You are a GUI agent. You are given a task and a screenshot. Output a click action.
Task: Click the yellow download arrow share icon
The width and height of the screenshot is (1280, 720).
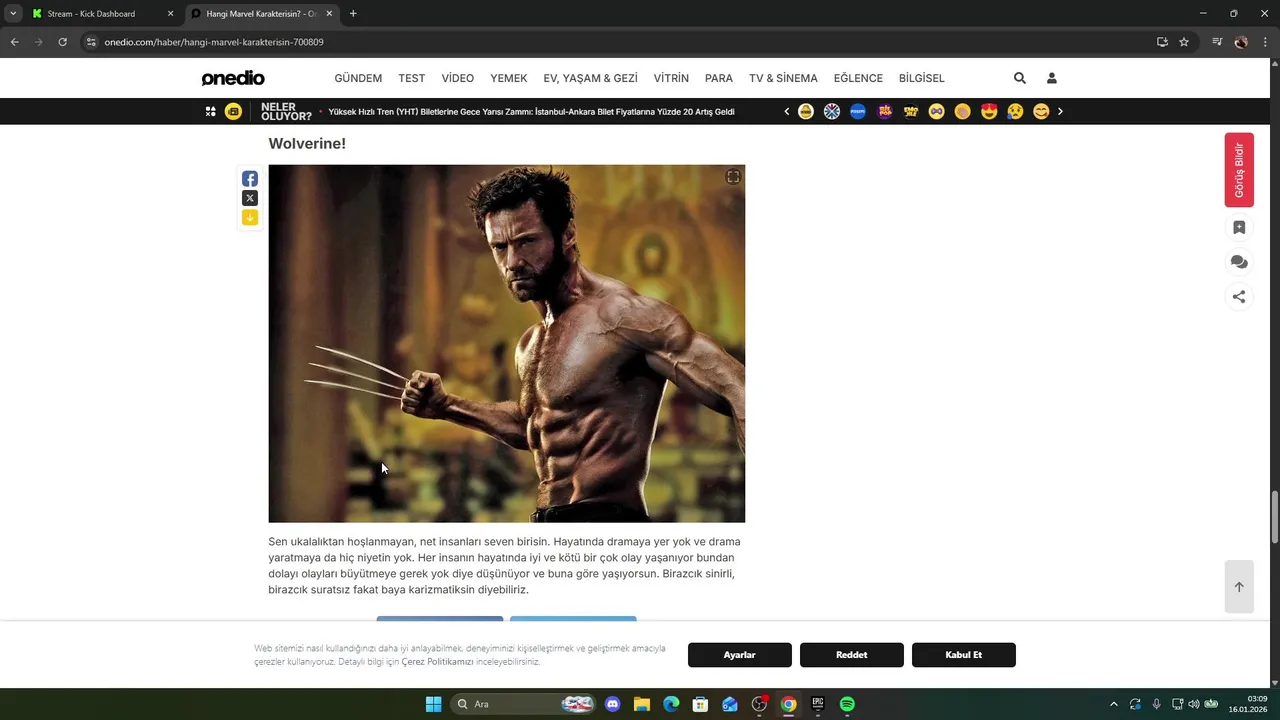(x=250, y=217)
